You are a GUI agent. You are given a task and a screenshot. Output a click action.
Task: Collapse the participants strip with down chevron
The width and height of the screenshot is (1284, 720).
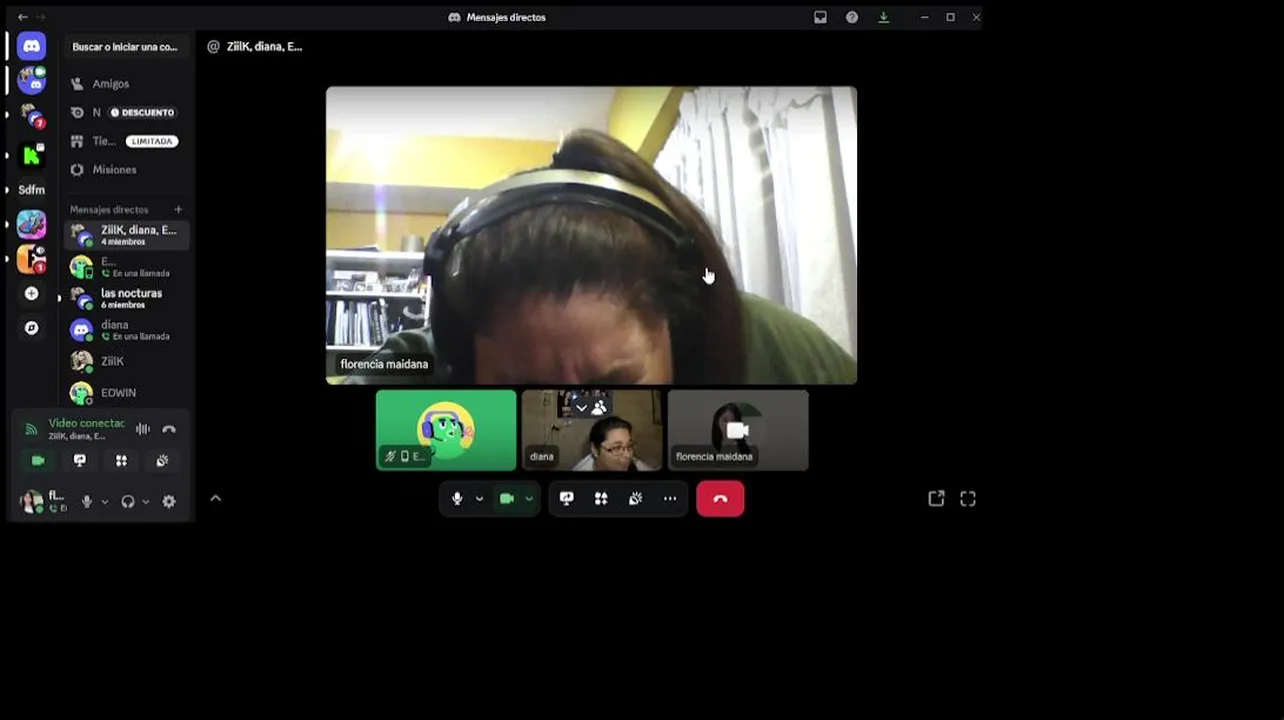point(581,407)
